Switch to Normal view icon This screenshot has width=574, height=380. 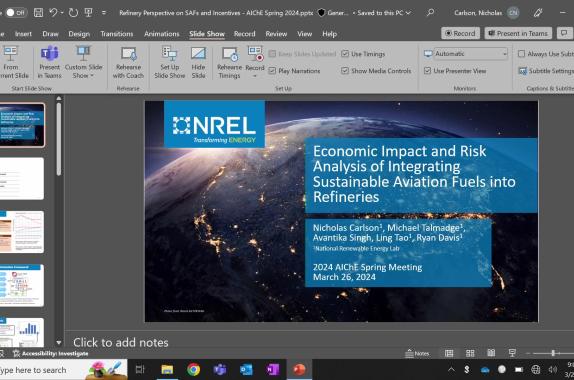click(449, 353)
